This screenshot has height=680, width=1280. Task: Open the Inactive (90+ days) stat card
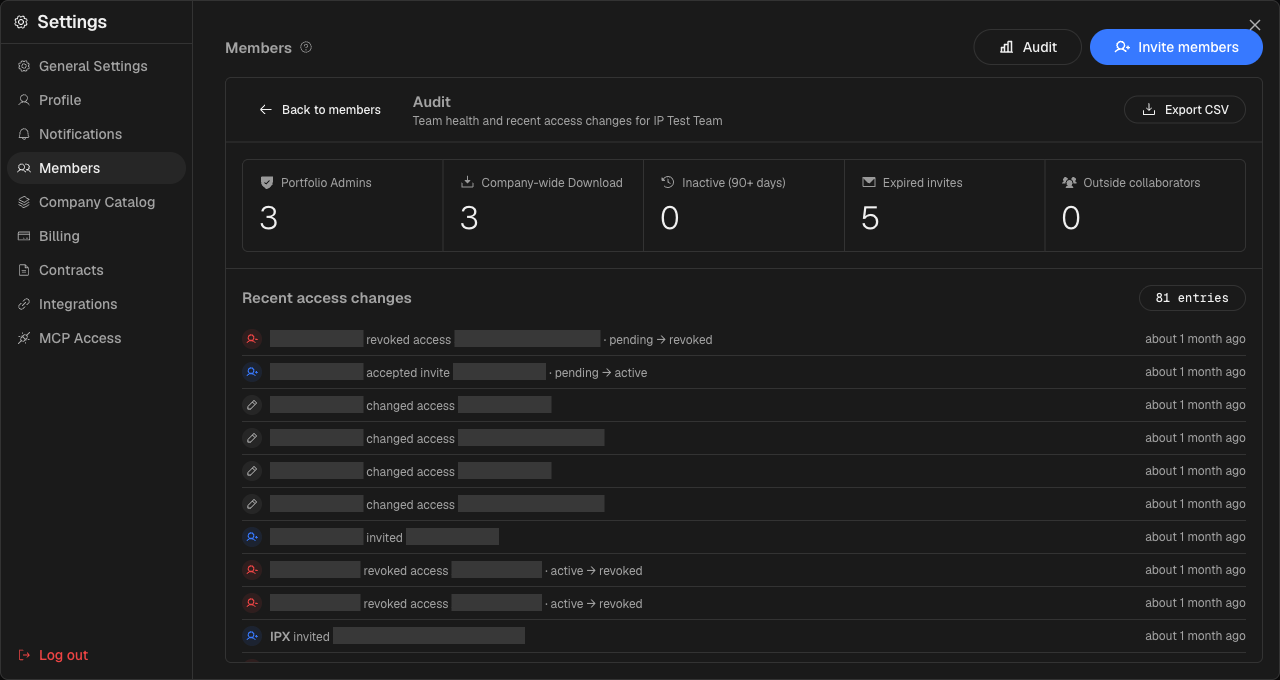coord(744,205)
